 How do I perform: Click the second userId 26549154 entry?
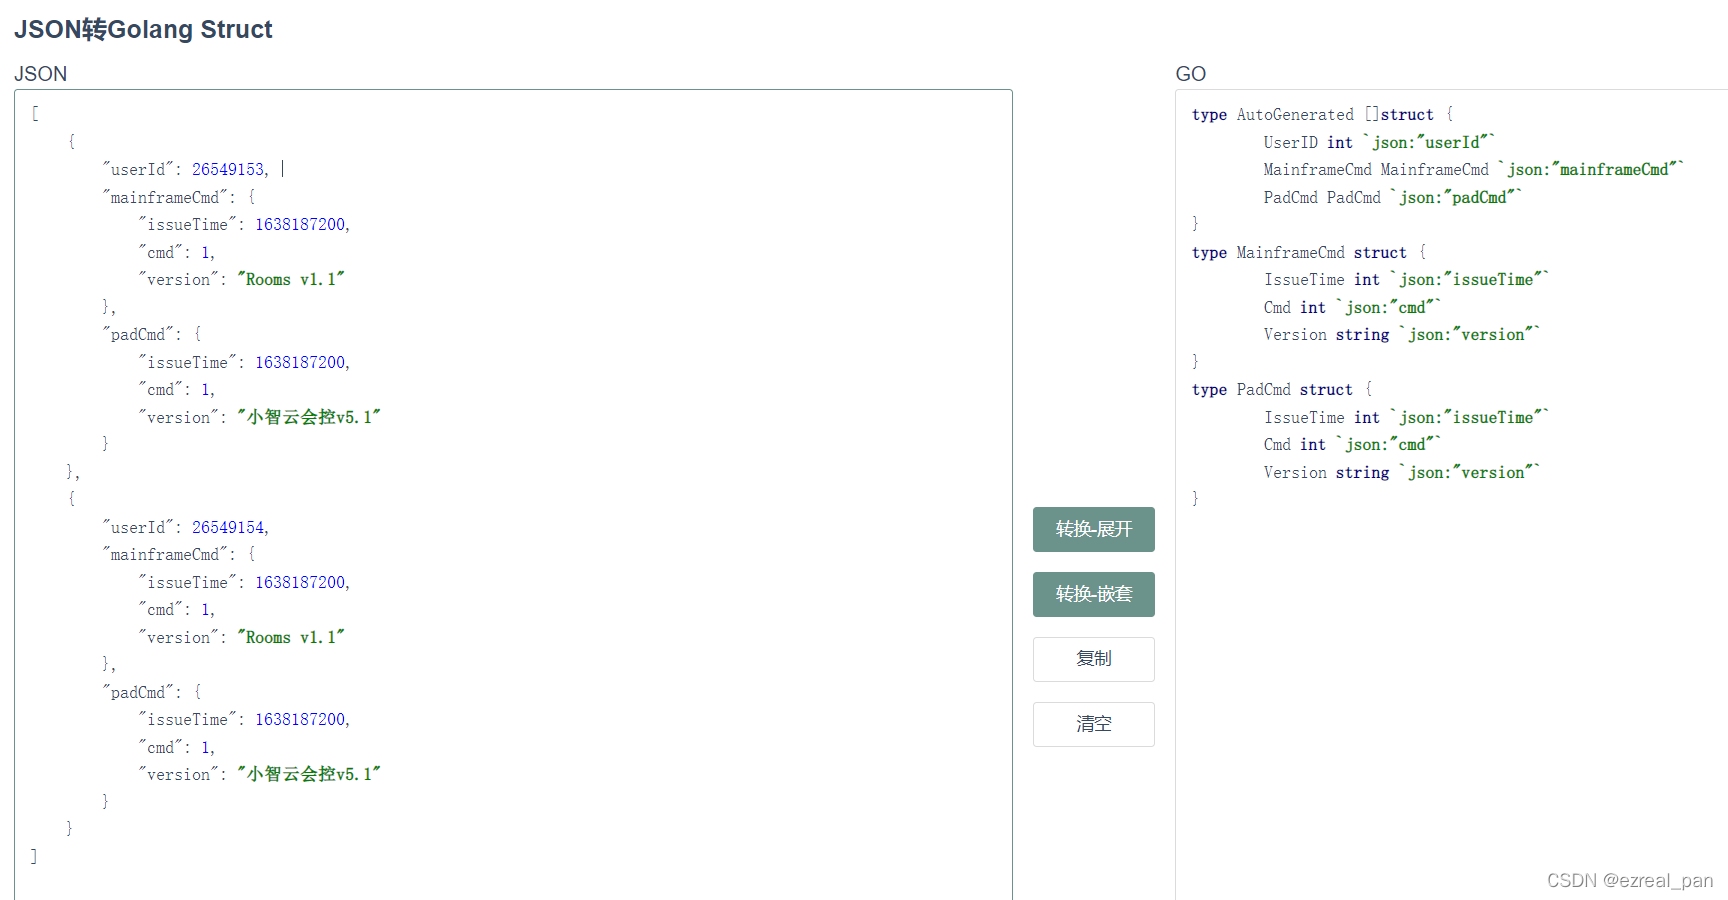[x=228, y=526]
